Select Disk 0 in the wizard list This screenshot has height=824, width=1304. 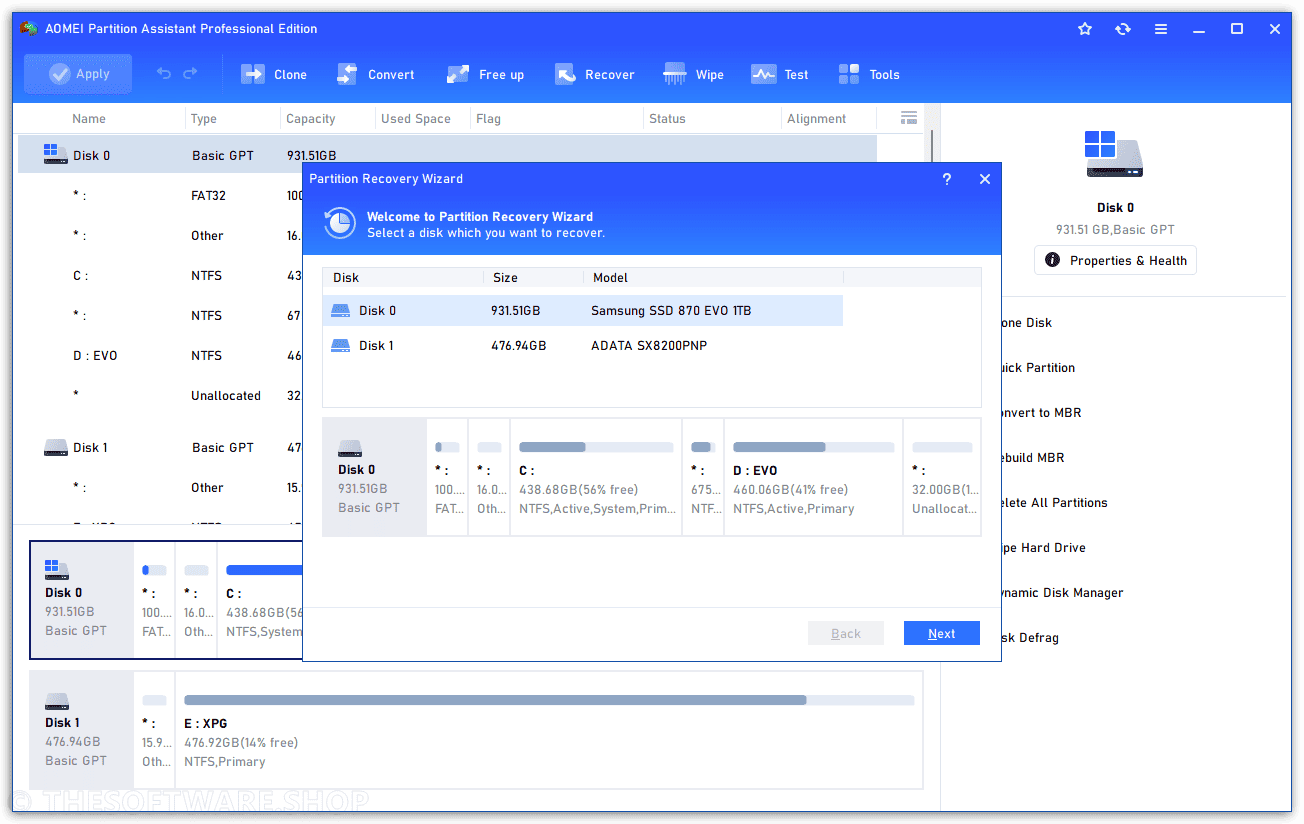(583, 311)
